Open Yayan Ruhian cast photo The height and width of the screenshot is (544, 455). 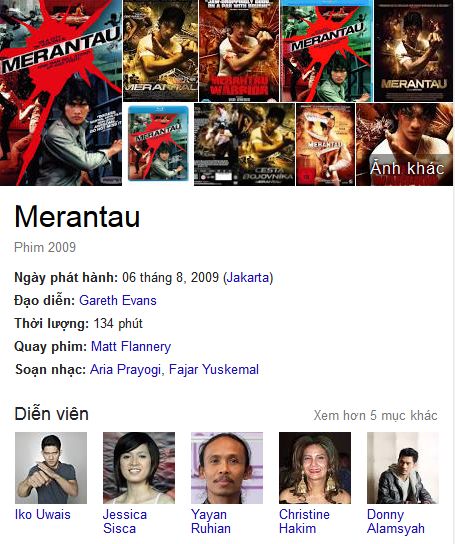click(227, 468)
